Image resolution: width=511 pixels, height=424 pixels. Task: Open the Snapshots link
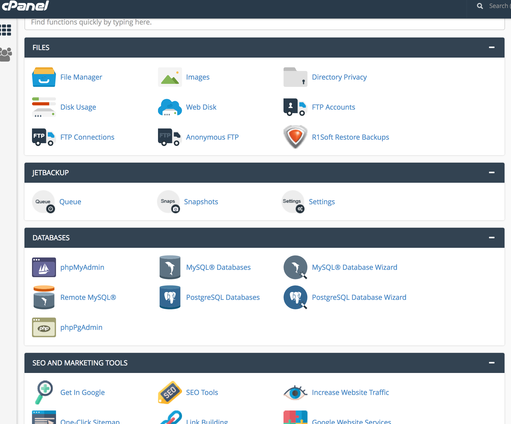(x=201, y=202)
